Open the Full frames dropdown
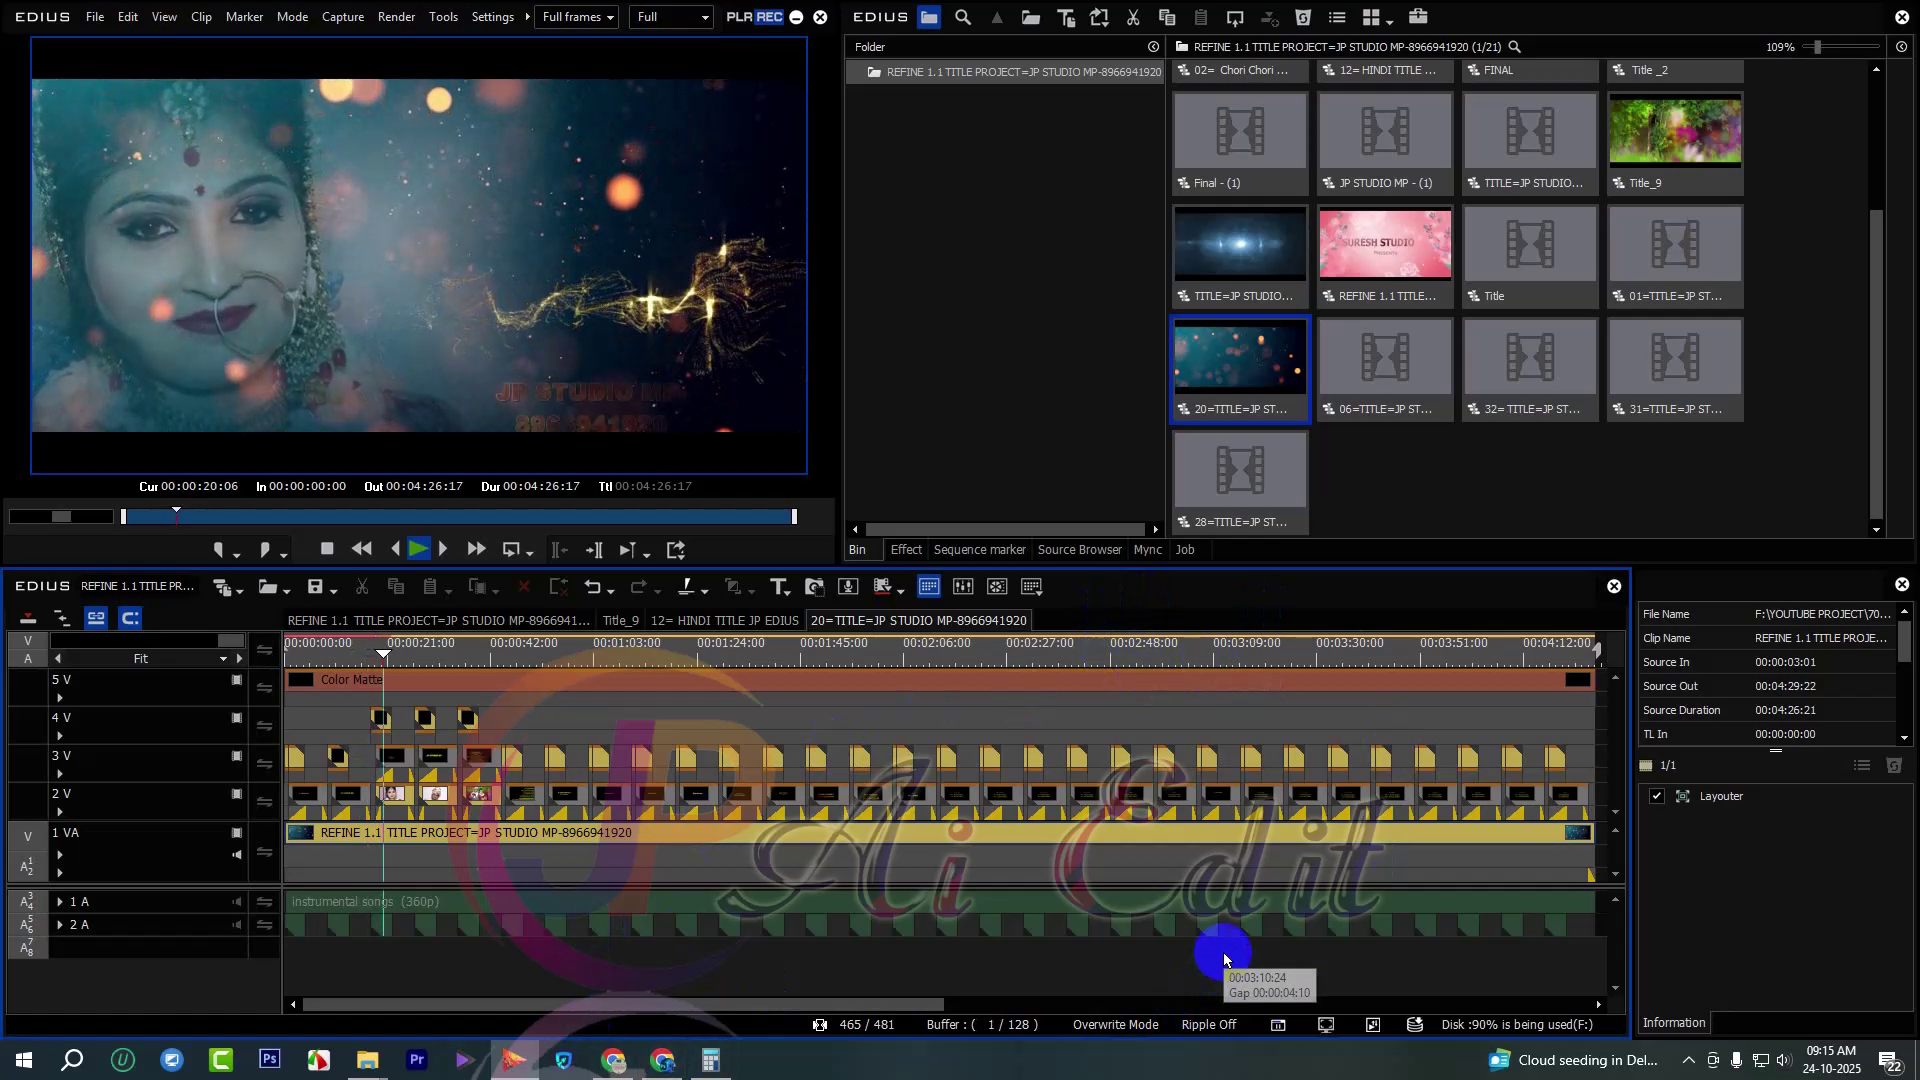This screenshot has height=1080, width=1920. point(577,17)
